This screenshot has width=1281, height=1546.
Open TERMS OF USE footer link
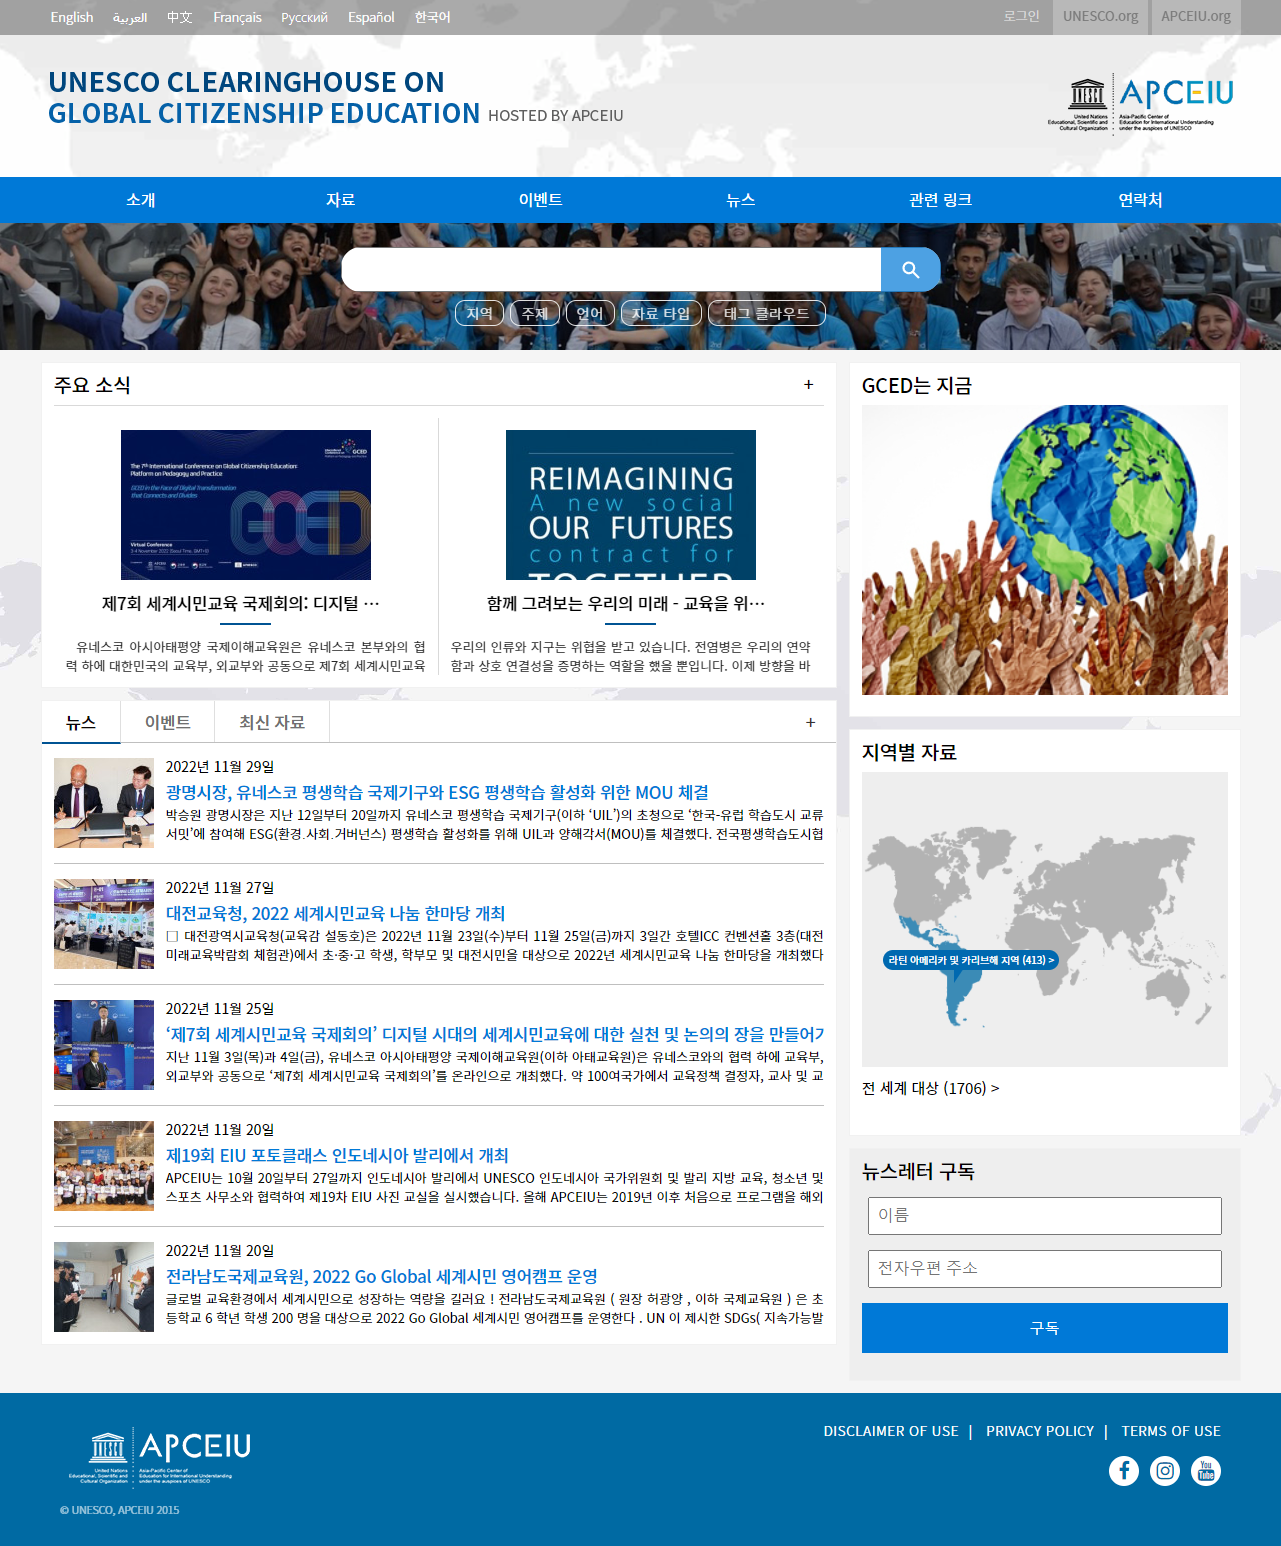[x=1171, y=1431]
